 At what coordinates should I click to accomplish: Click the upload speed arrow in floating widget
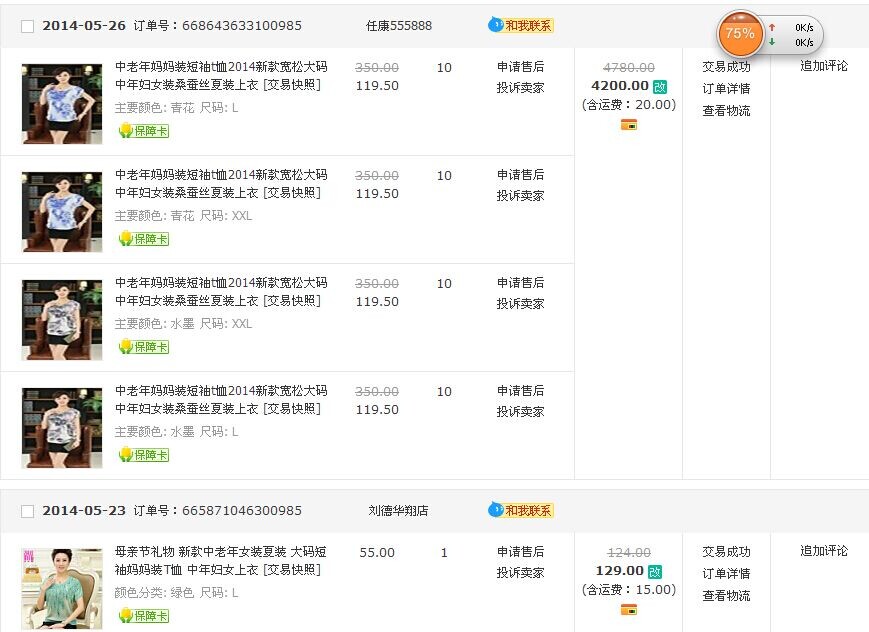tap(771, 27)
